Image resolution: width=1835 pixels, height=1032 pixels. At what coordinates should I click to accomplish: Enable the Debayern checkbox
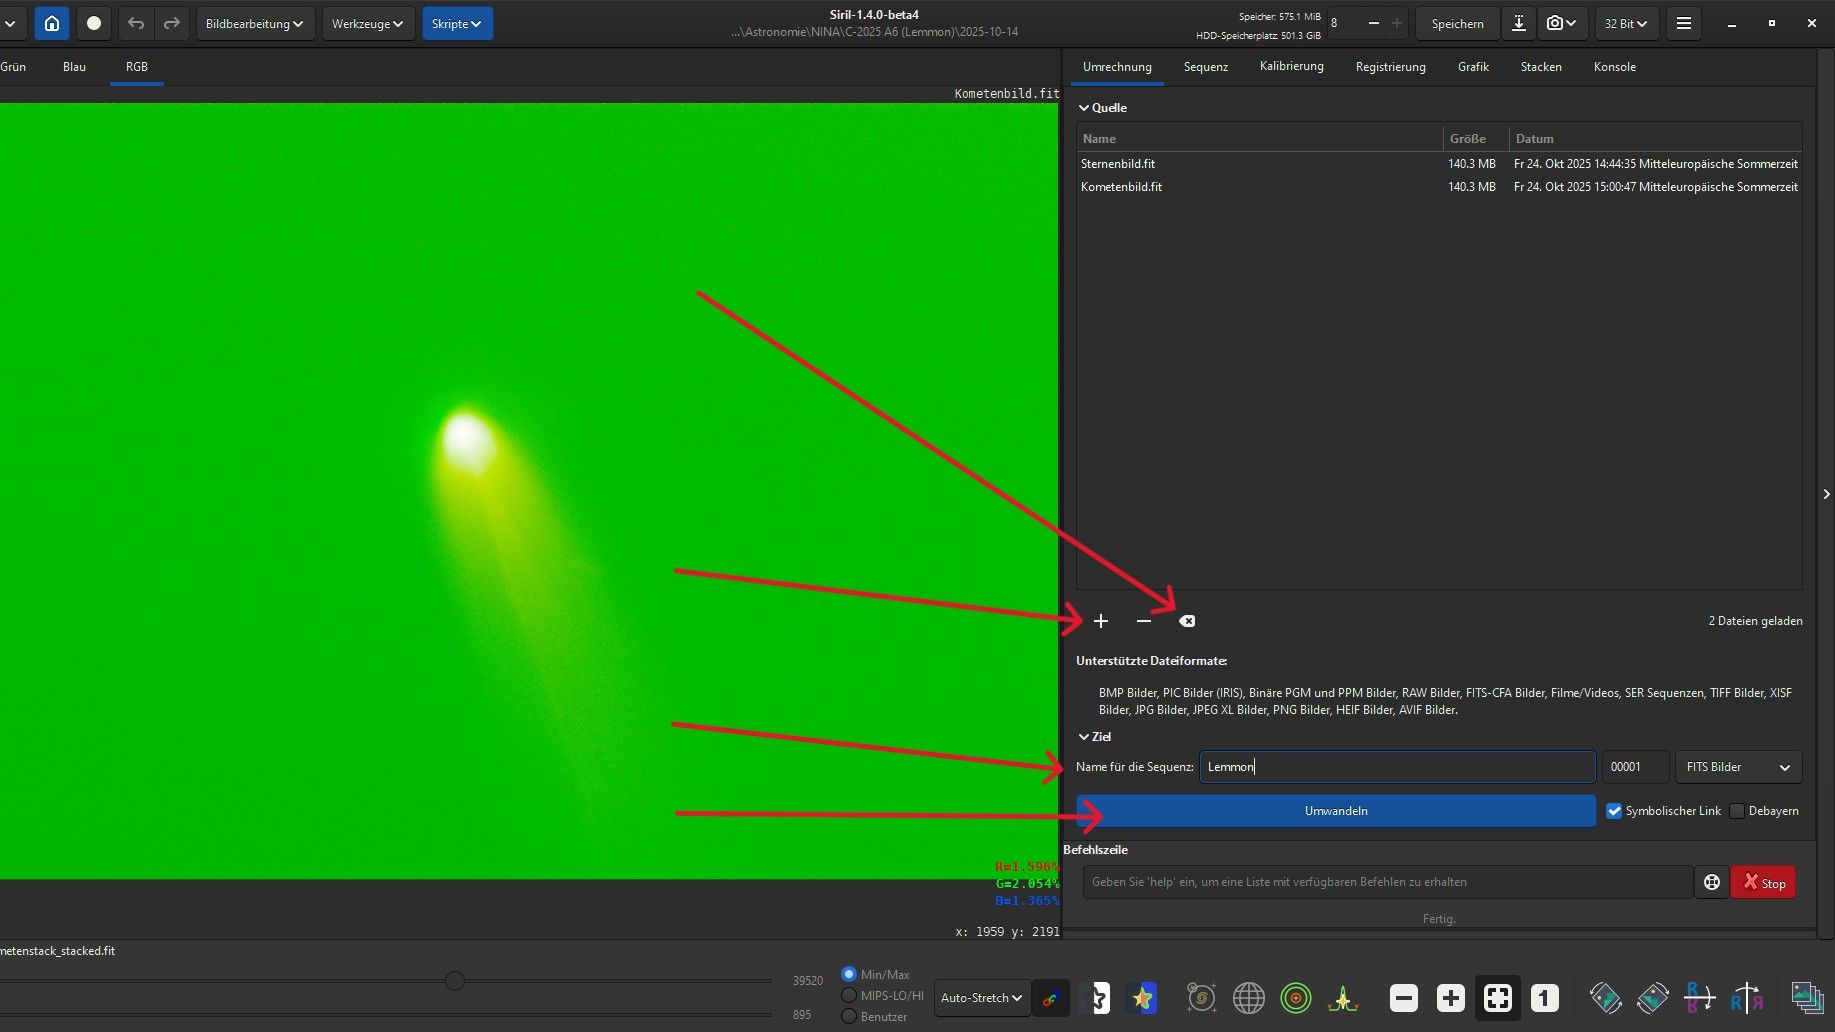click(1737, 811)
